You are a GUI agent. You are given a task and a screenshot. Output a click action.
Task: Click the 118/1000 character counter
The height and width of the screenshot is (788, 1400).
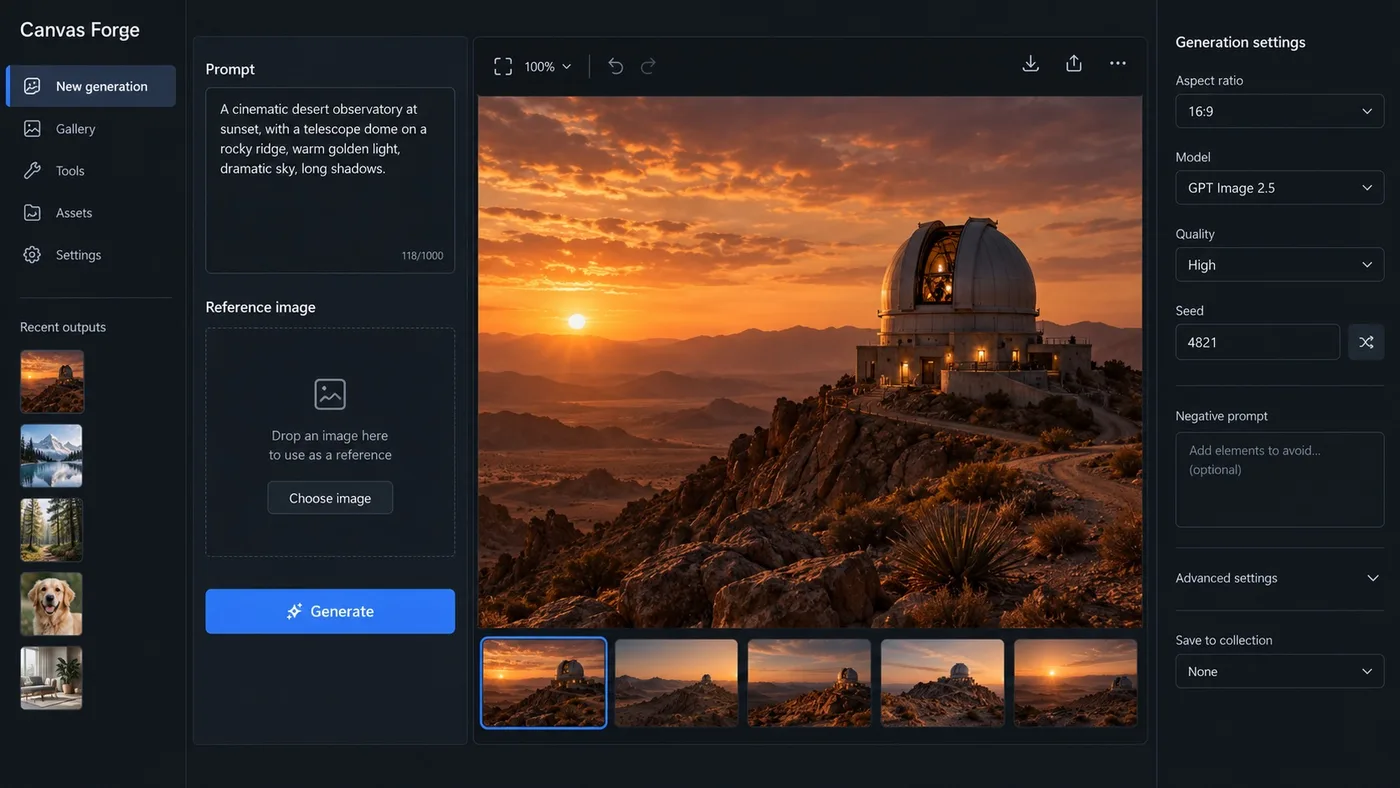422,256
